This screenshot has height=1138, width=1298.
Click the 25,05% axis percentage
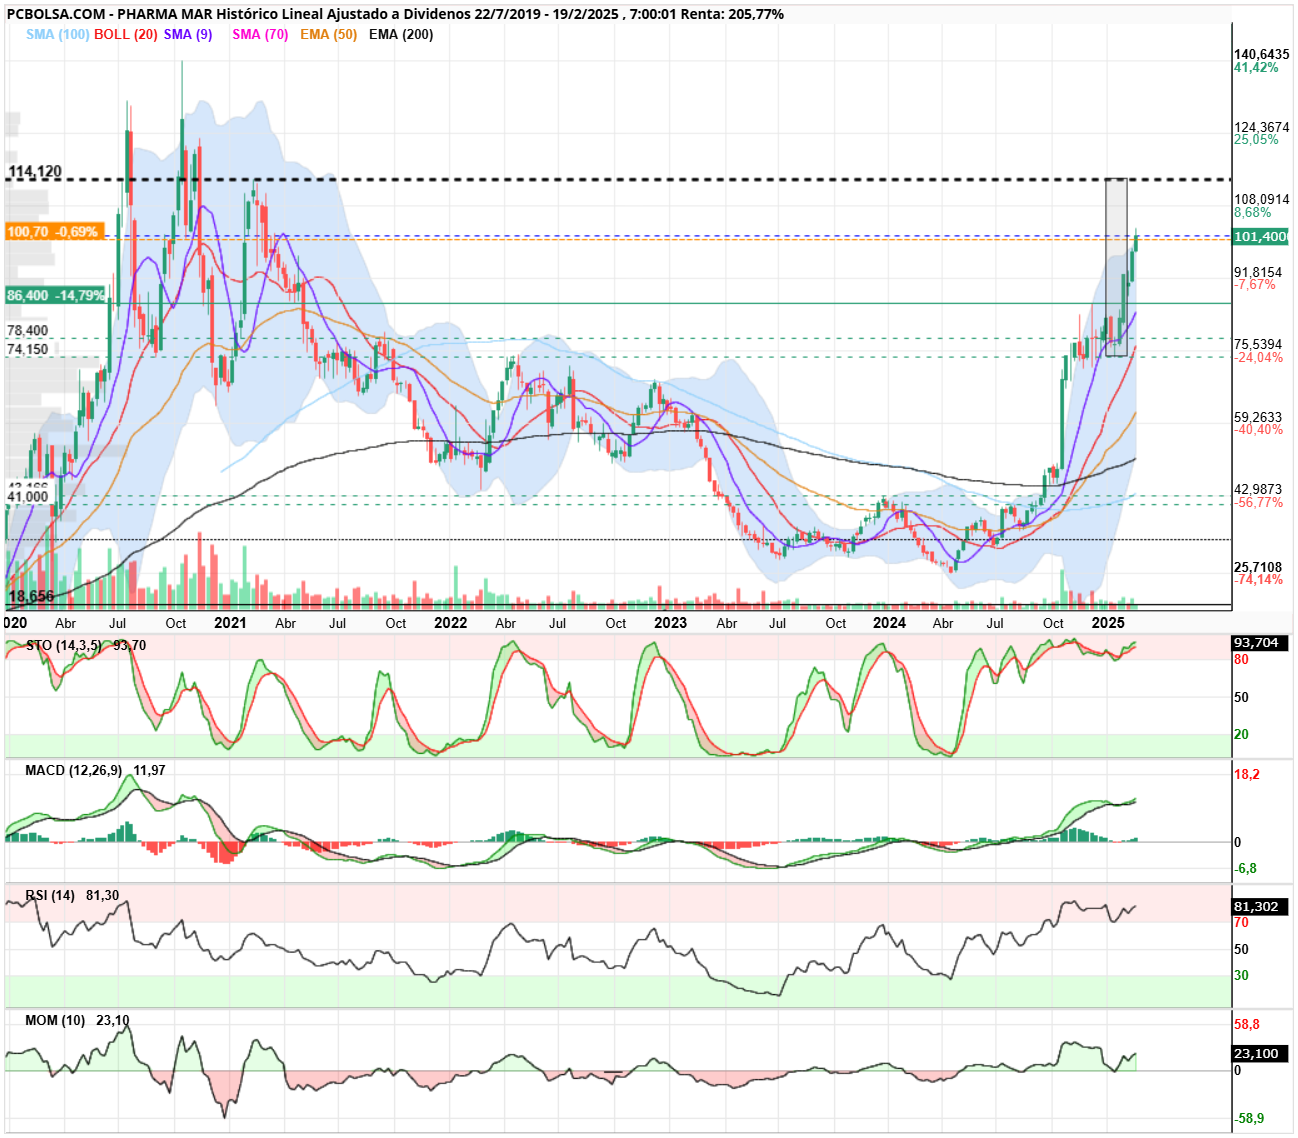pos(1256,140)
